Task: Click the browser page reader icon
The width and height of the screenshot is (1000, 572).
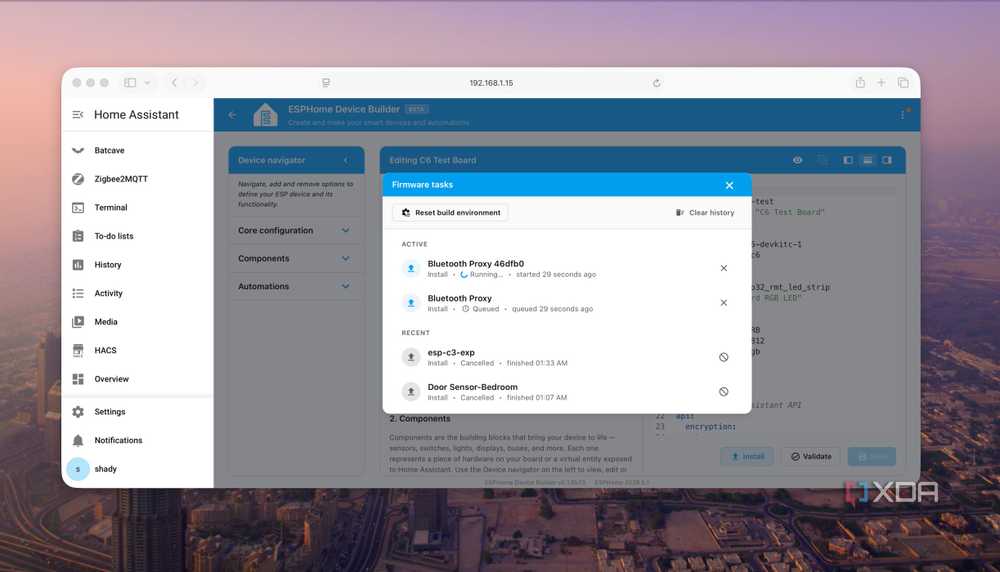Action: point(326,83)
